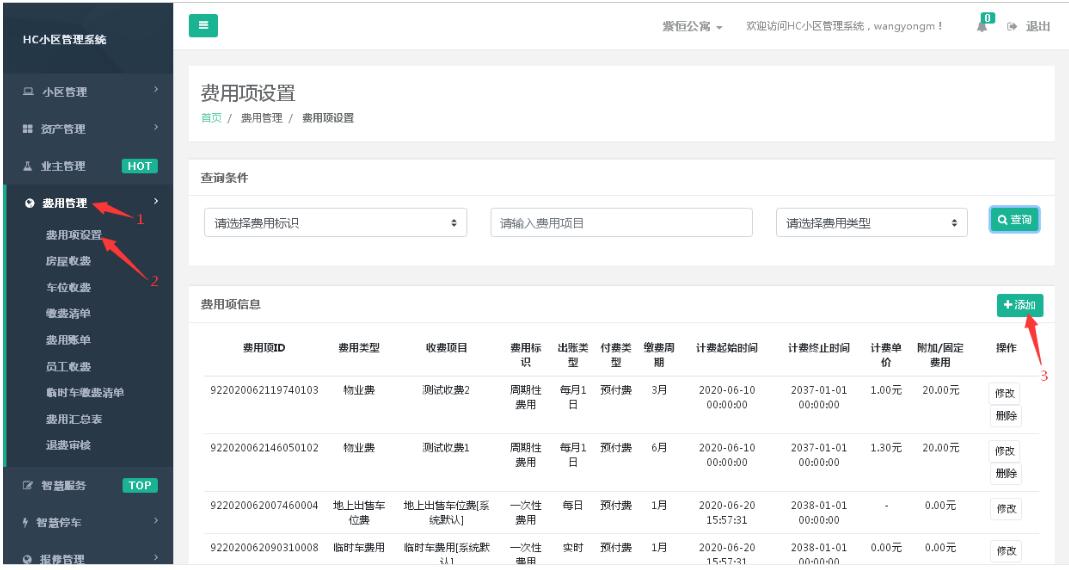Open the 请选择费用类型 dropdown

click(x=871, y=224)
